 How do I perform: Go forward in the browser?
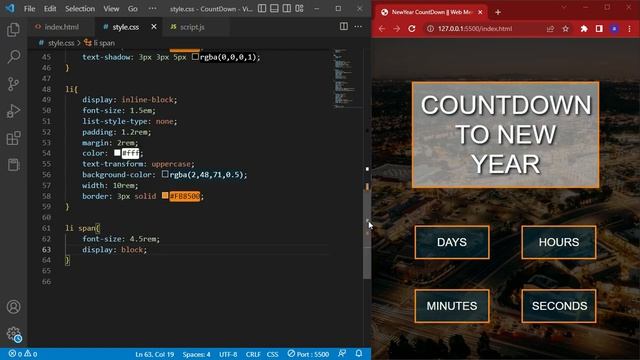click(x=397, y=29)
